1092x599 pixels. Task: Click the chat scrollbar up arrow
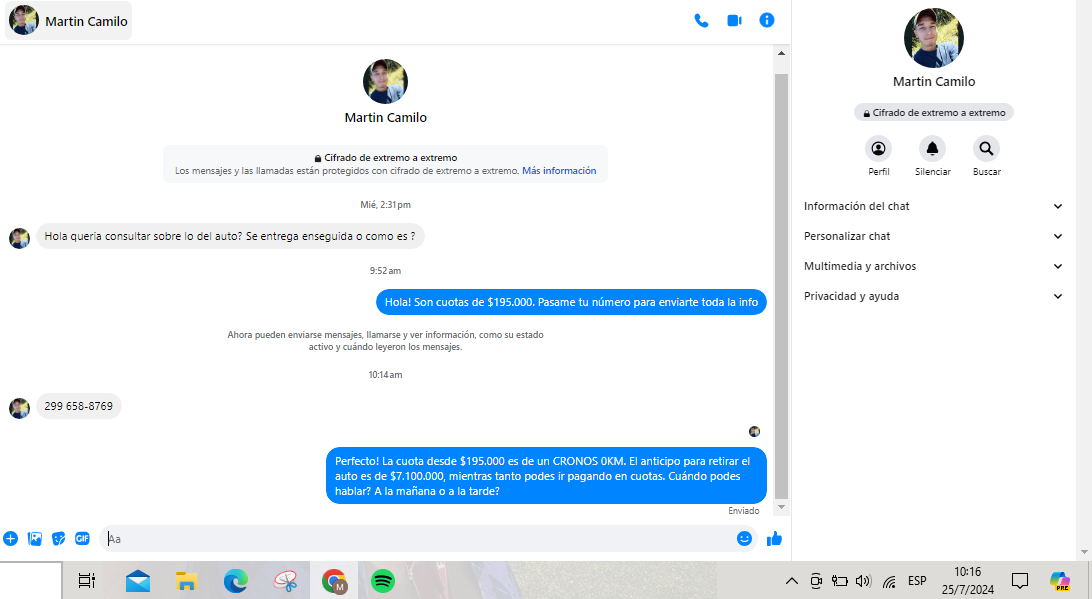[x=781, y=54]
